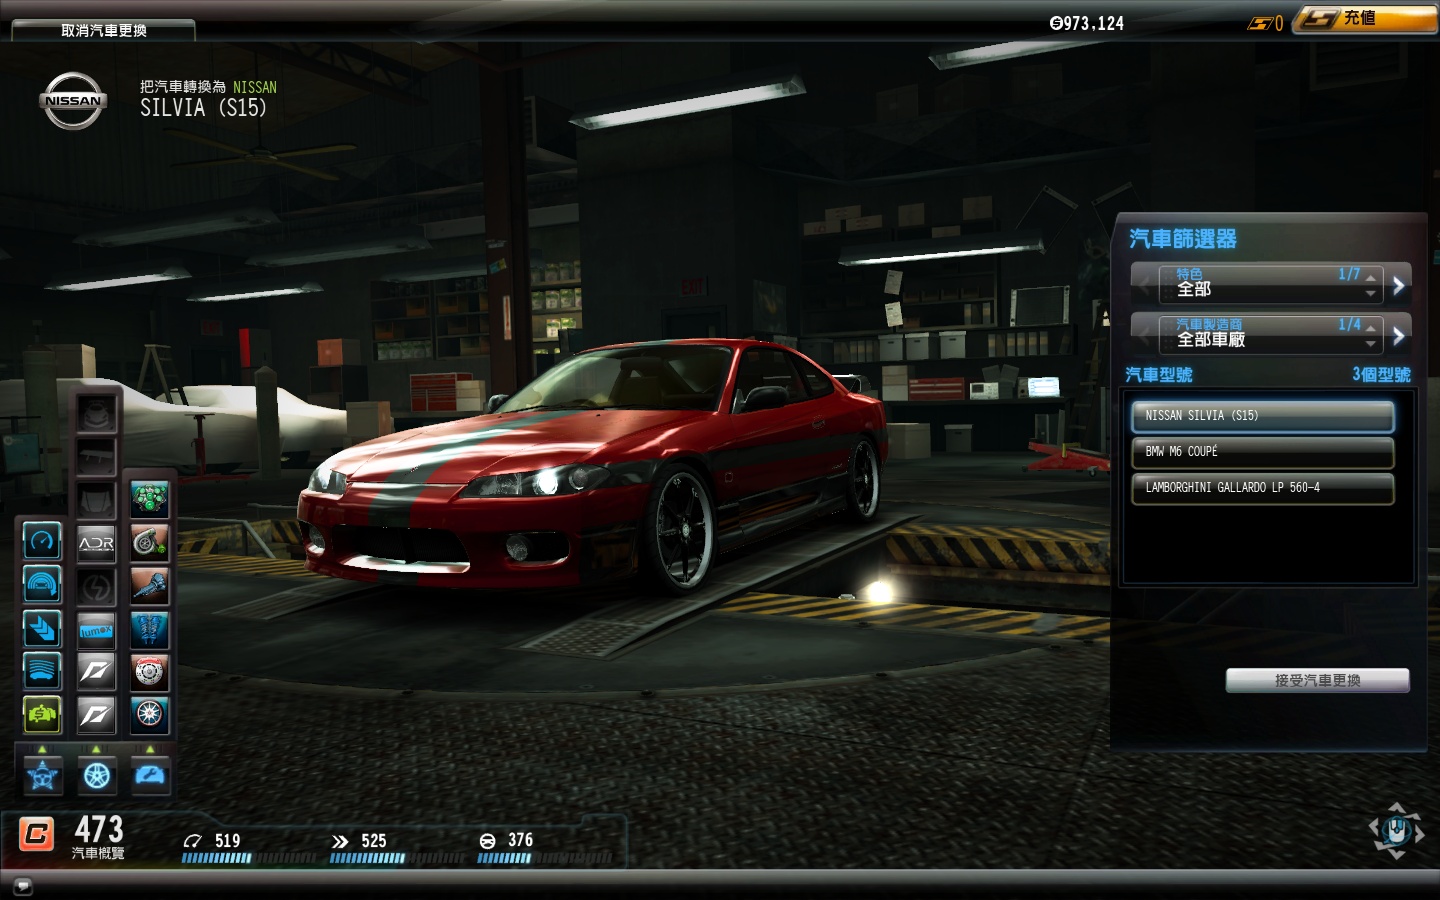1440x900 pixels.
Task: Click the camera navigation compass icon
Action: pyautogui.click(x=1396, y=831)
